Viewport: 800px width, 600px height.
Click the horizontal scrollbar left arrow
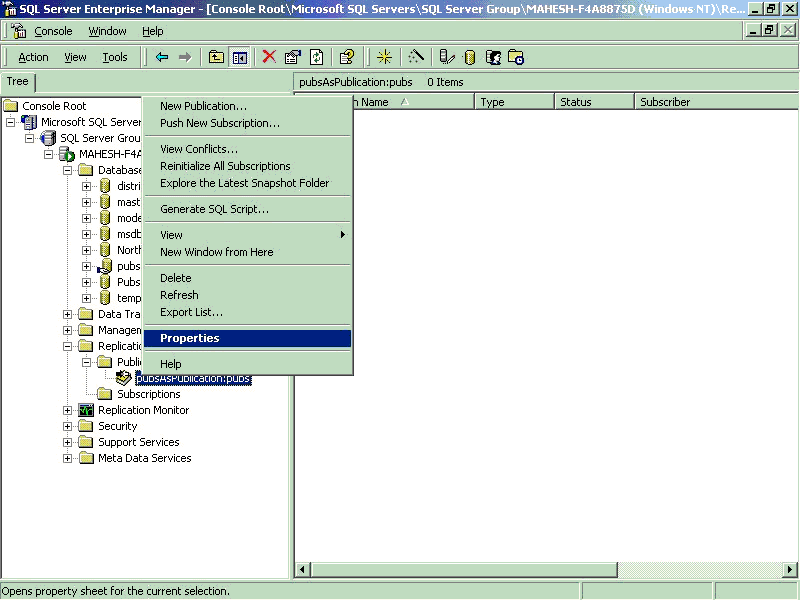[302, 569]
